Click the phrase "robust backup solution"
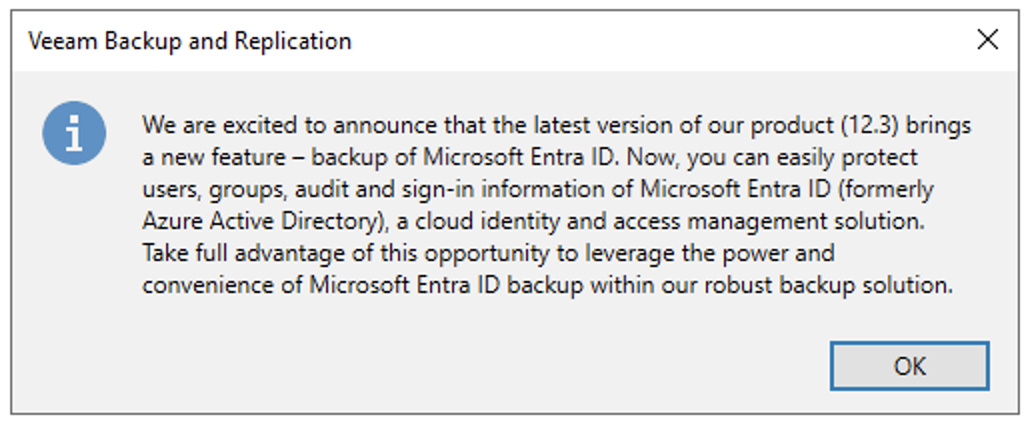The image size is (1028, 432). pyautogui.click(x=828, y=285)
